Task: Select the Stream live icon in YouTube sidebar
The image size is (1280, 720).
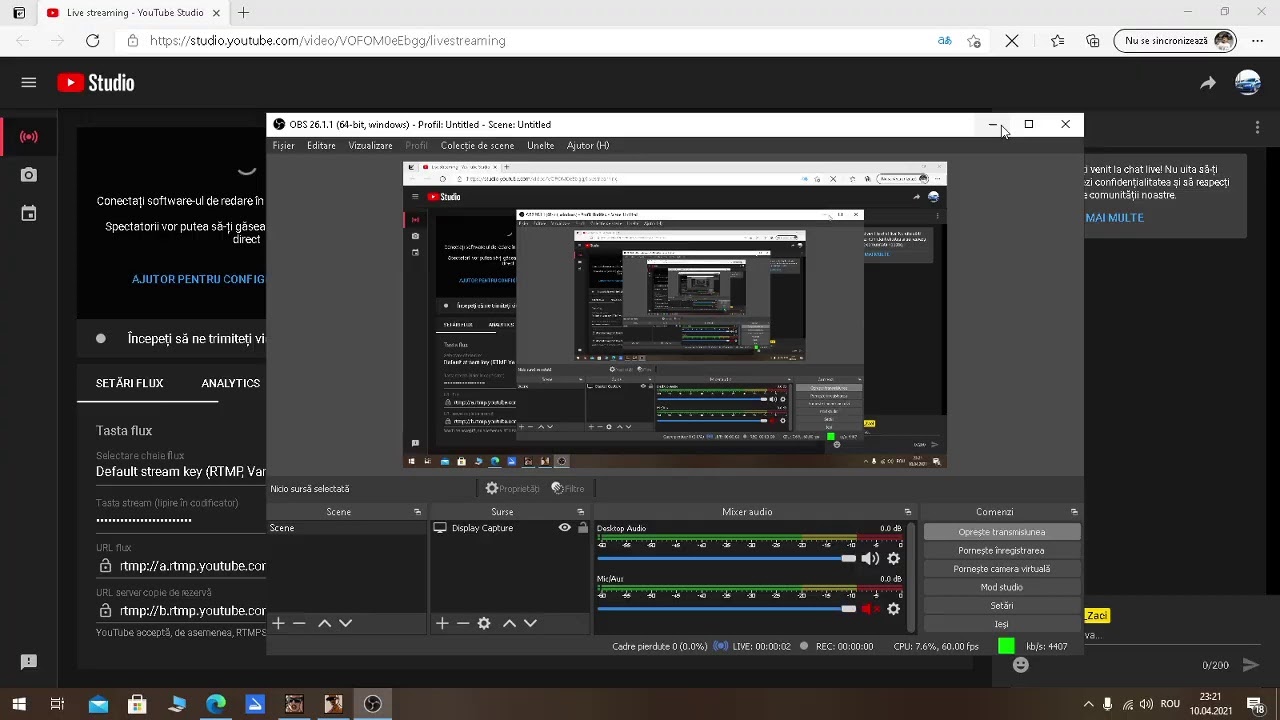Action: 29,136
